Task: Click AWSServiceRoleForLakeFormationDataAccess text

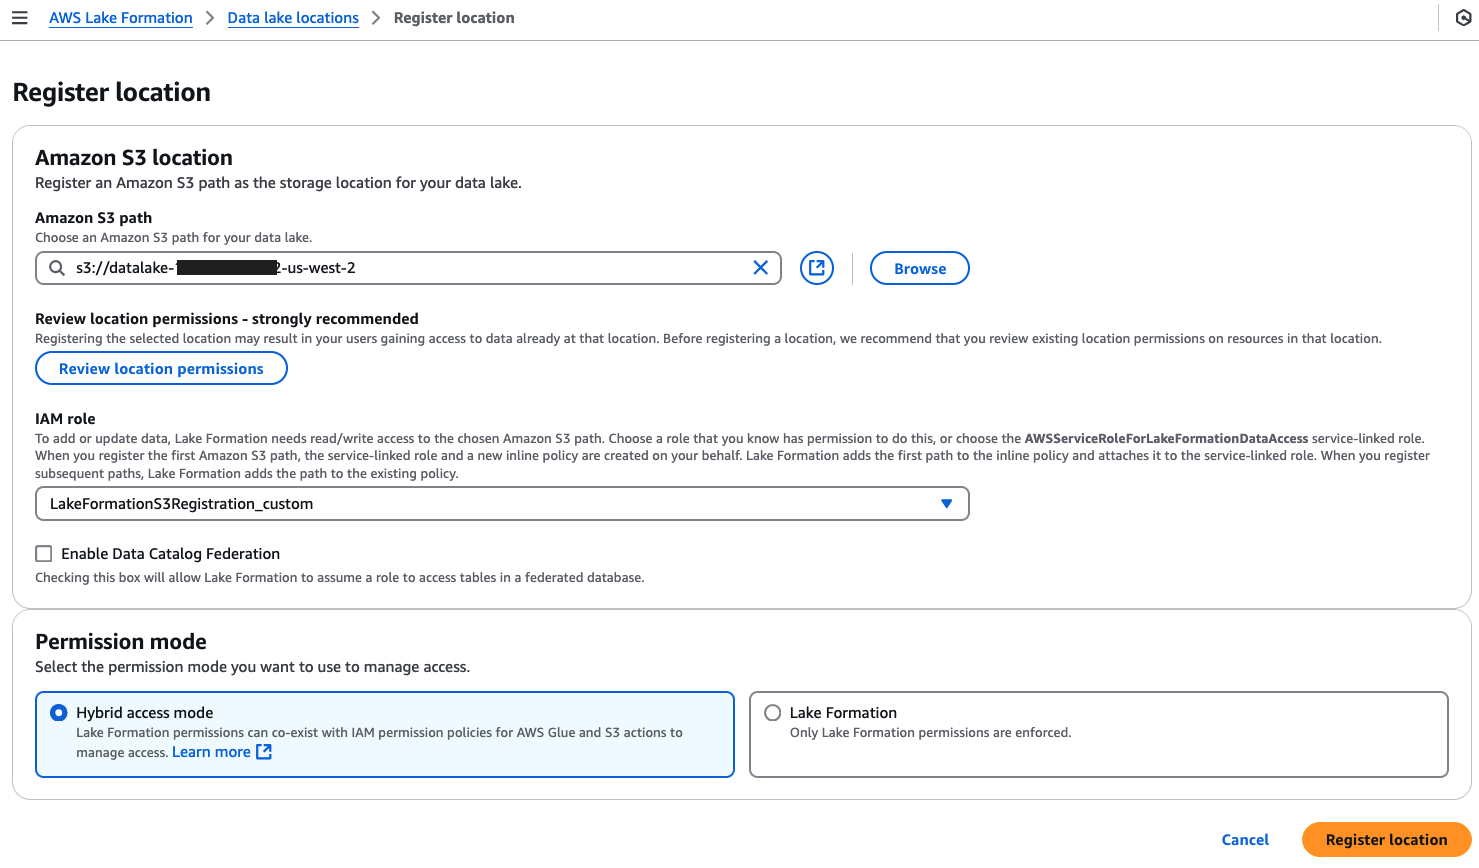Action: pos(1166,438)
